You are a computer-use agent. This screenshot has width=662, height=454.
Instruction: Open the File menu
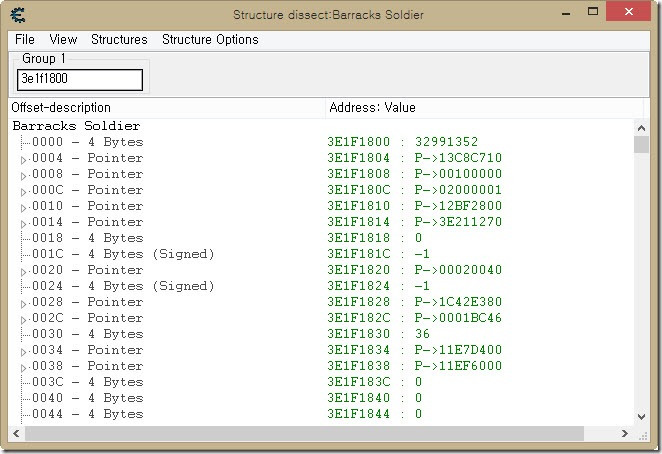24,39
